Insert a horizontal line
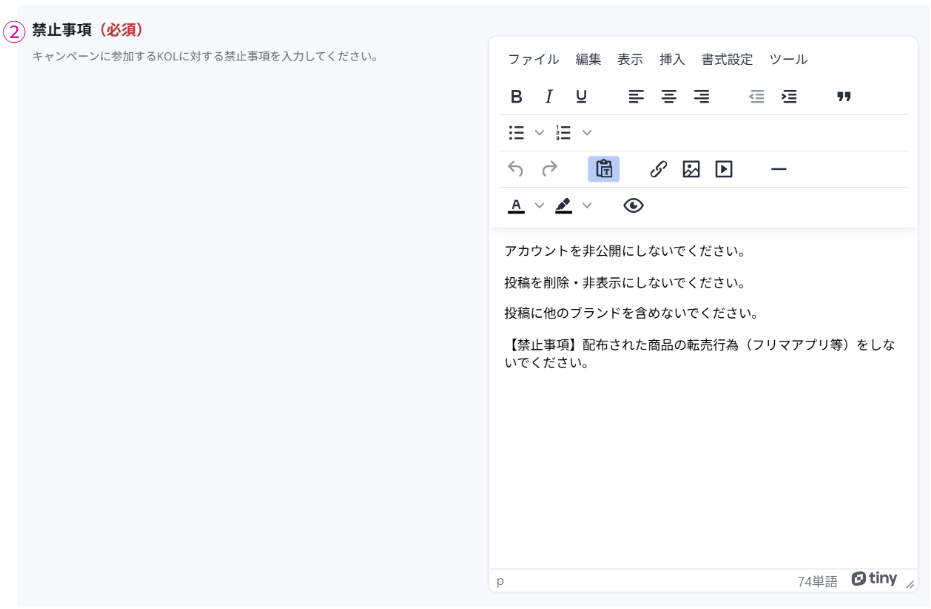Viewport: 931px width, 609px height. [779, 169]
